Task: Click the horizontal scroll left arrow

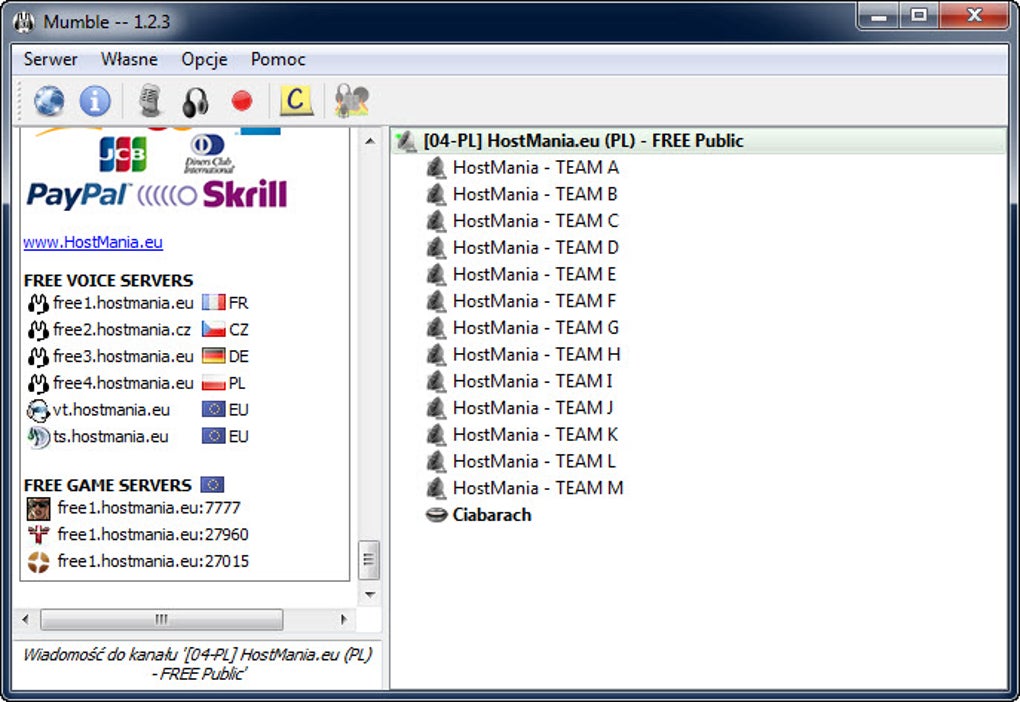Action: tap(25, 619)
